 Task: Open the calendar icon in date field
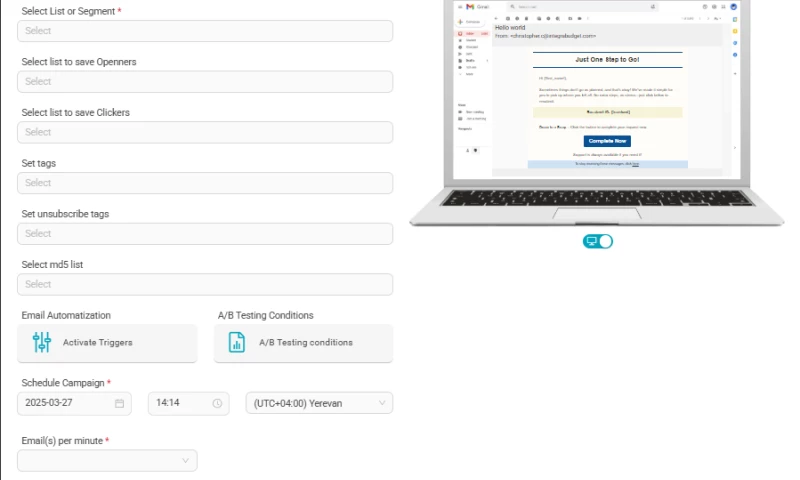(x=119, y=403)
